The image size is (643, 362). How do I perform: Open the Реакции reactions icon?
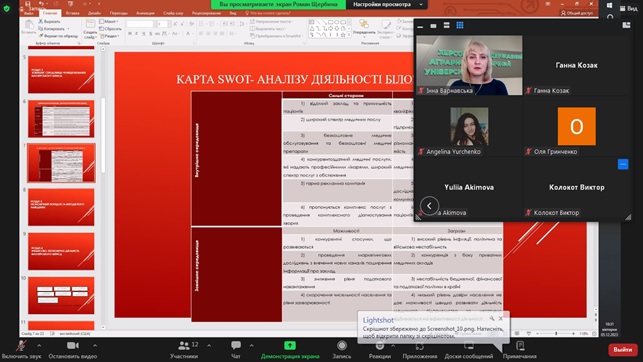(380, 346)
